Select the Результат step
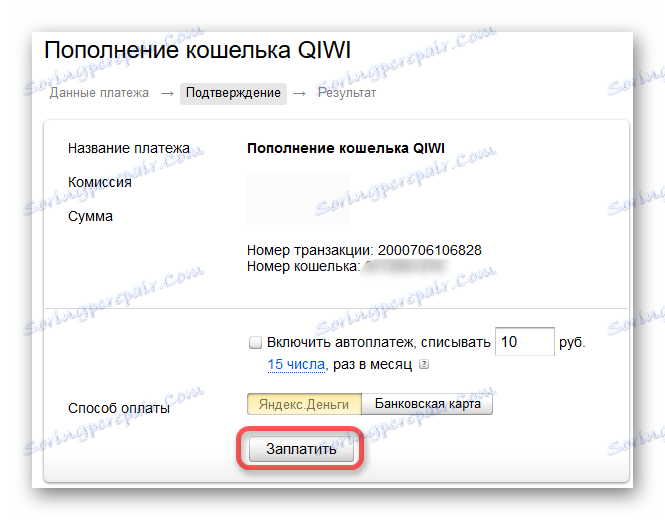Image resolution: width=665 pixels, height=520 pixels. 347,93
